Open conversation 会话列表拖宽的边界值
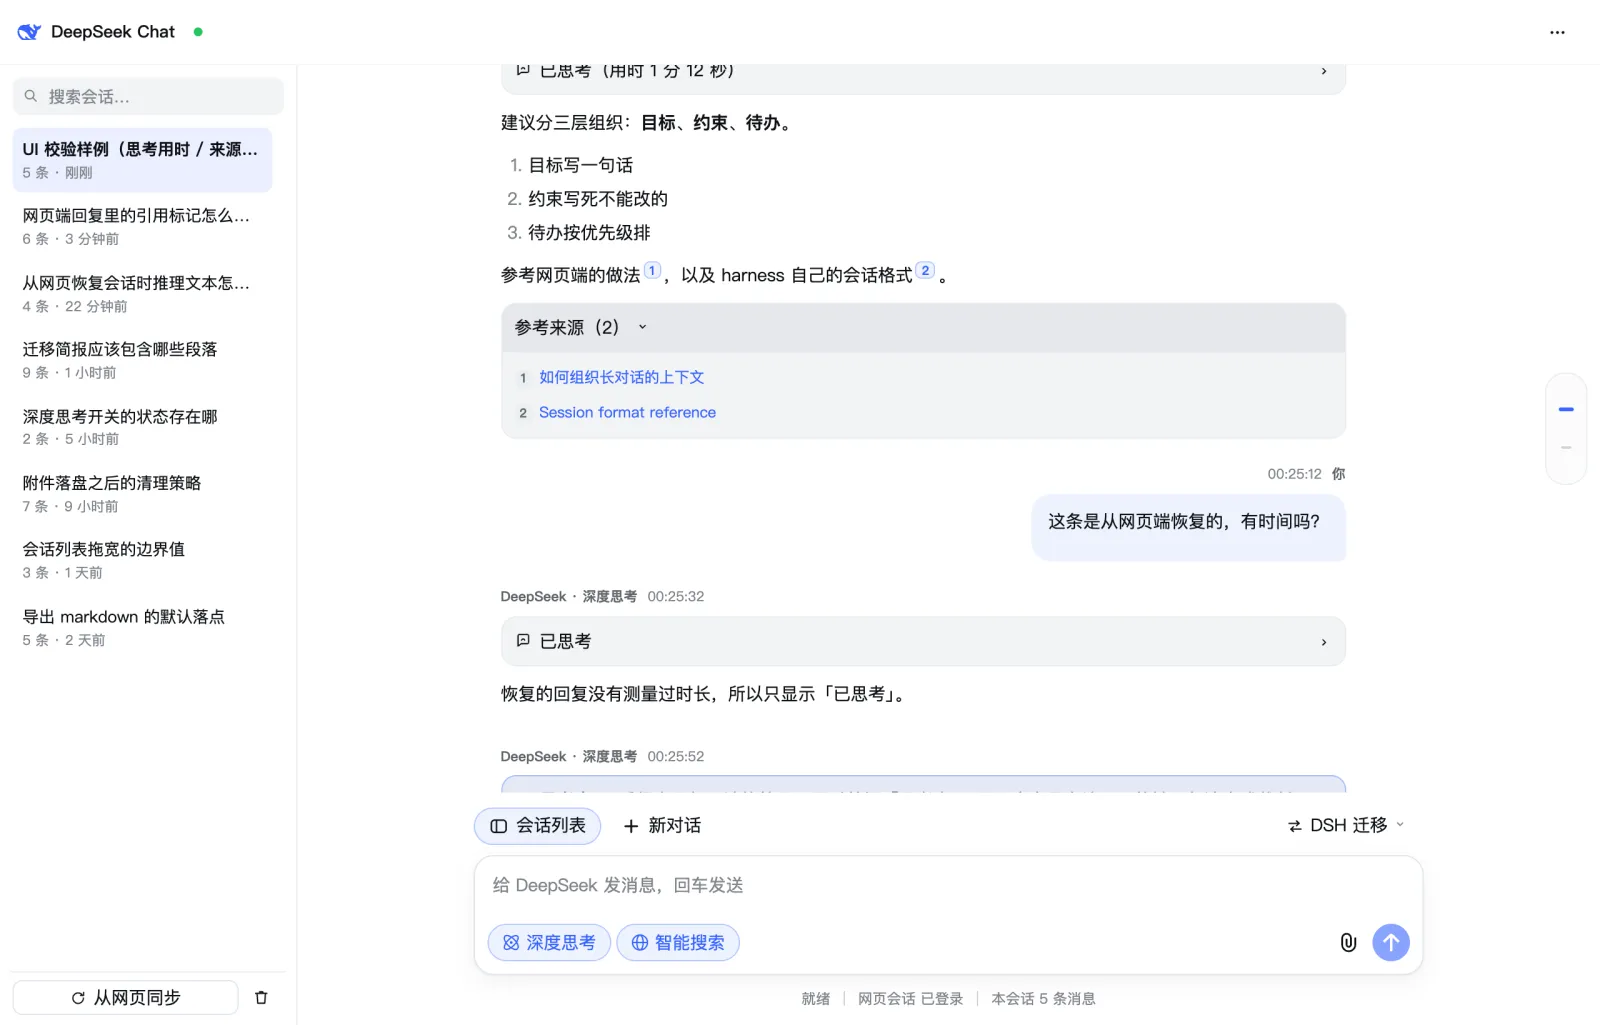1600x1025 pixels. [x=142, y=560]
